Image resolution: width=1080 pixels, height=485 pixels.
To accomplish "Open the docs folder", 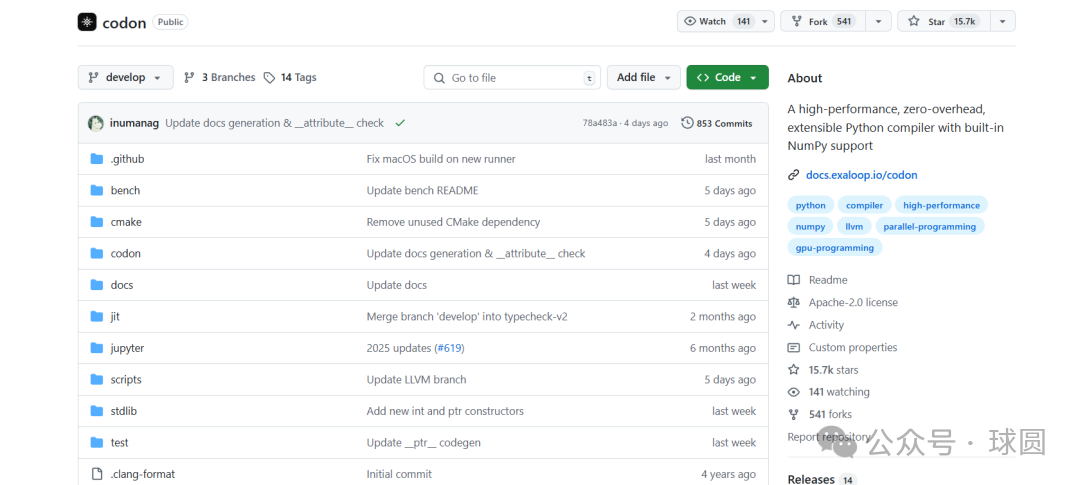I will (x=122, y=285).
